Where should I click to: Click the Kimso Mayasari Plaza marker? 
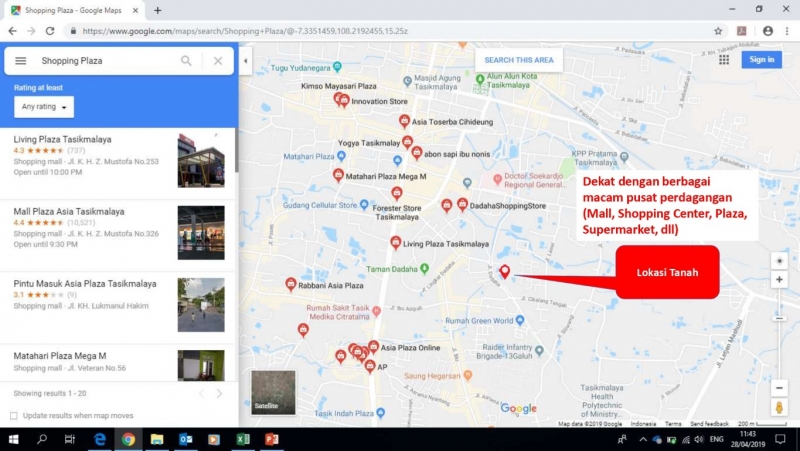click(x=338, y=97)
